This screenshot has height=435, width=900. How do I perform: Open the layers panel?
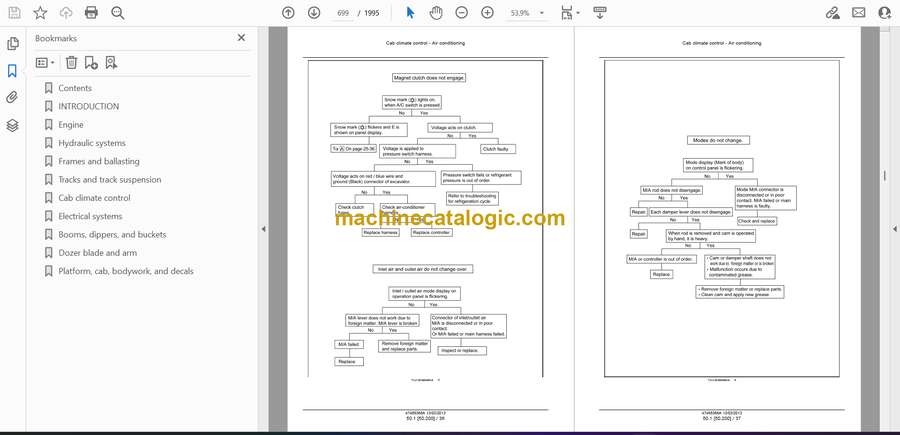coord(12,125)
